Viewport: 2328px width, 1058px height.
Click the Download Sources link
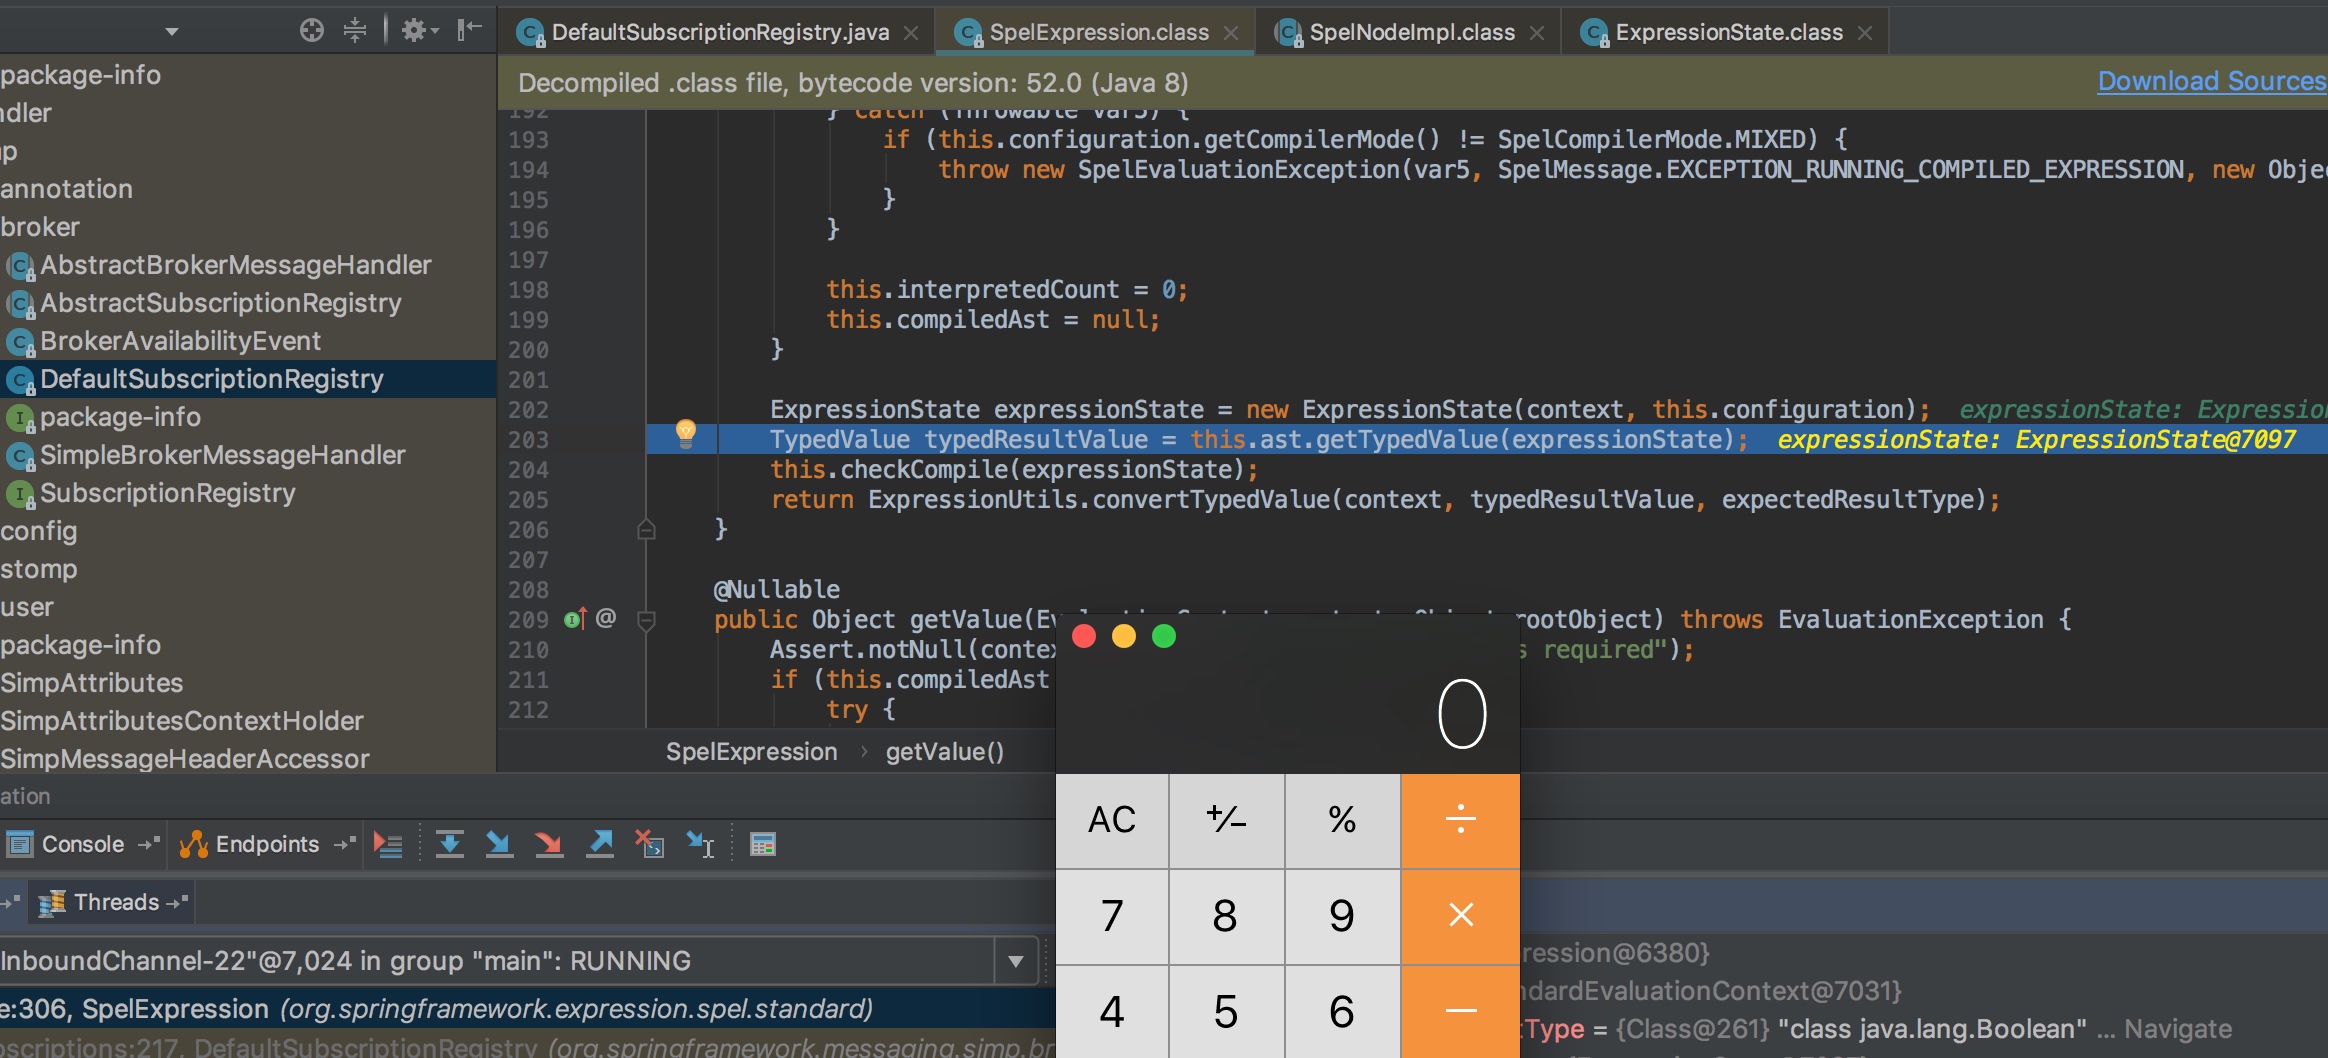[2211, 81]
